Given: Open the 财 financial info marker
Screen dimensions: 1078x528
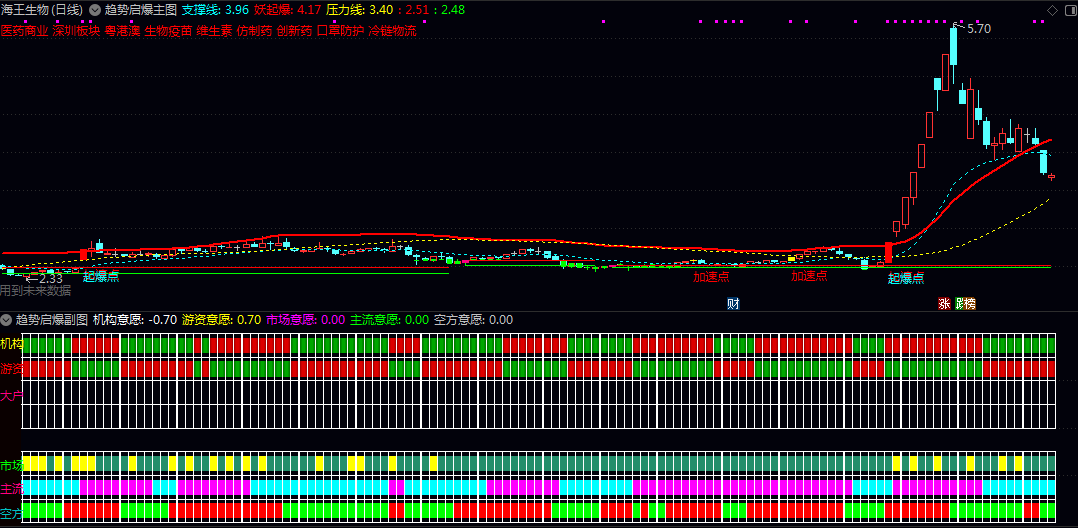Looking at the screenshot, I should pyautogui.click(x=734, y=303).
